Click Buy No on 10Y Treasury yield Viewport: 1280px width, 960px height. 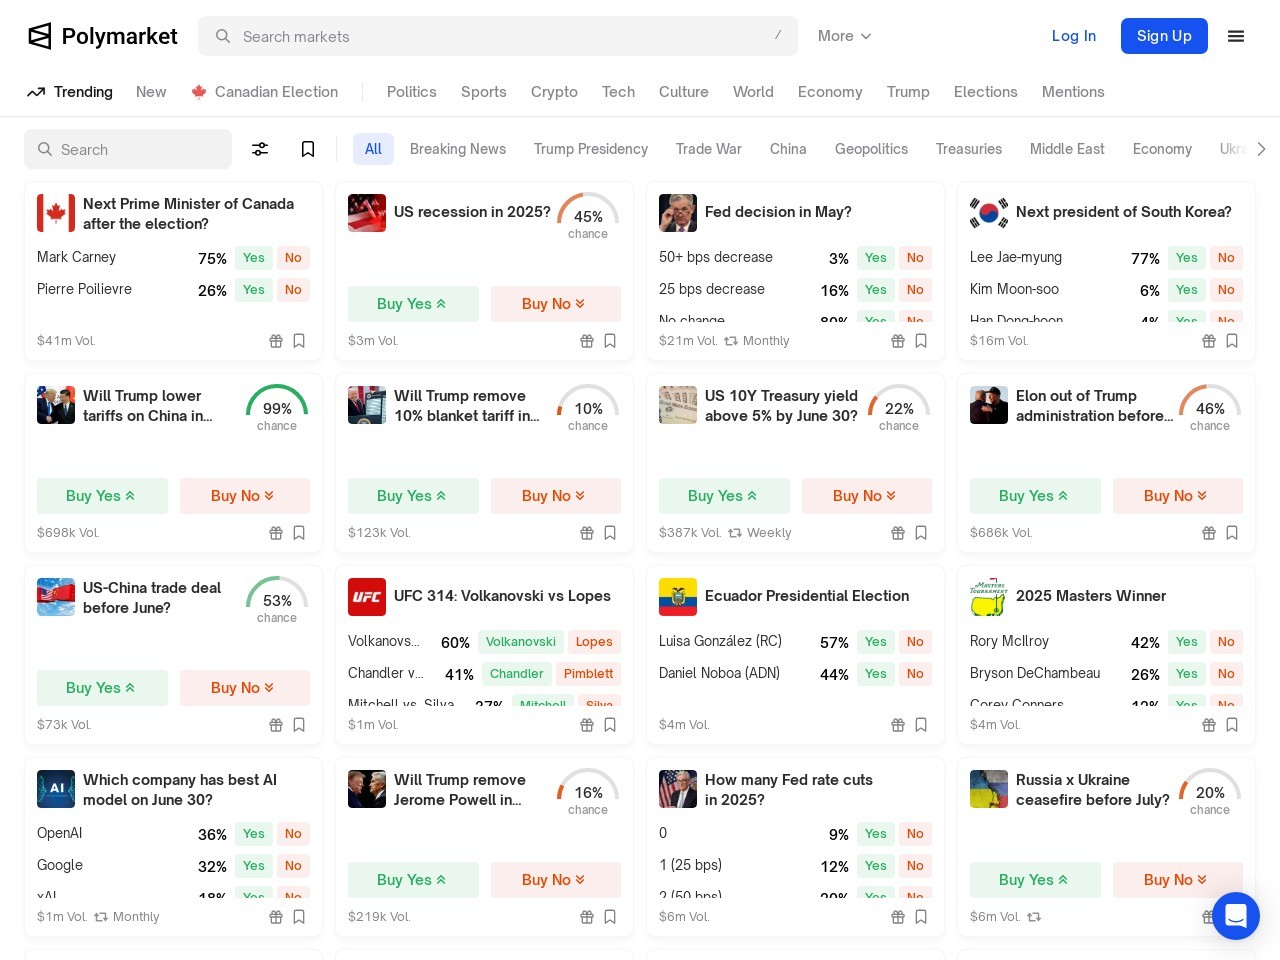coord(866,496)
